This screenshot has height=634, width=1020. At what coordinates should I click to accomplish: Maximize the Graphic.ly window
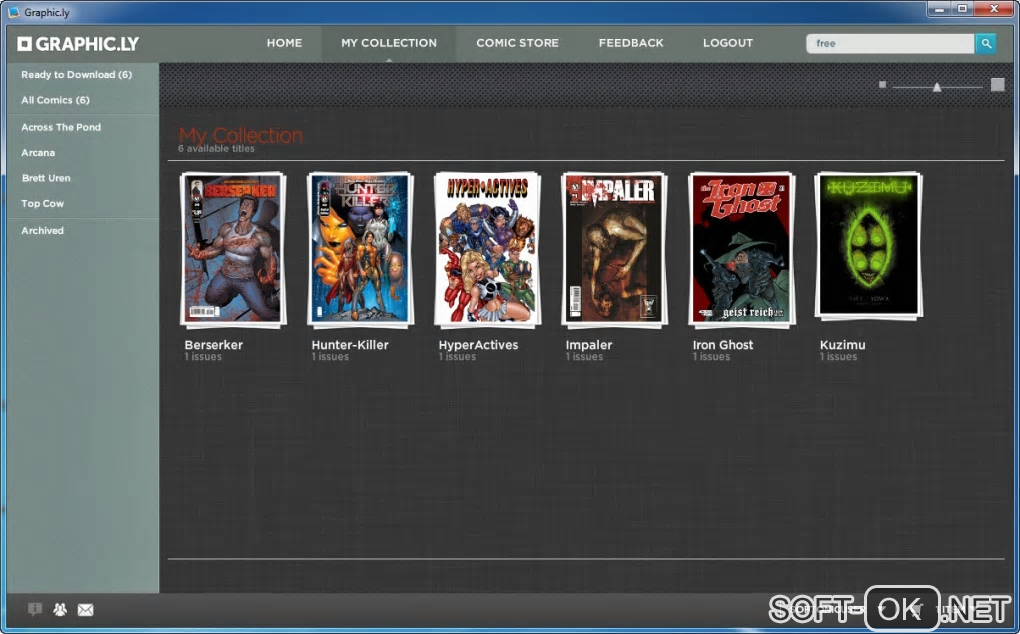pyautogui.click(x=963, y=9)
